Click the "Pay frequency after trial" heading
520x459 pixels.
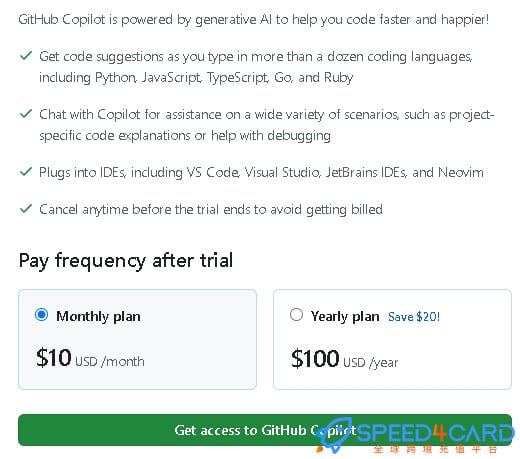126,261
